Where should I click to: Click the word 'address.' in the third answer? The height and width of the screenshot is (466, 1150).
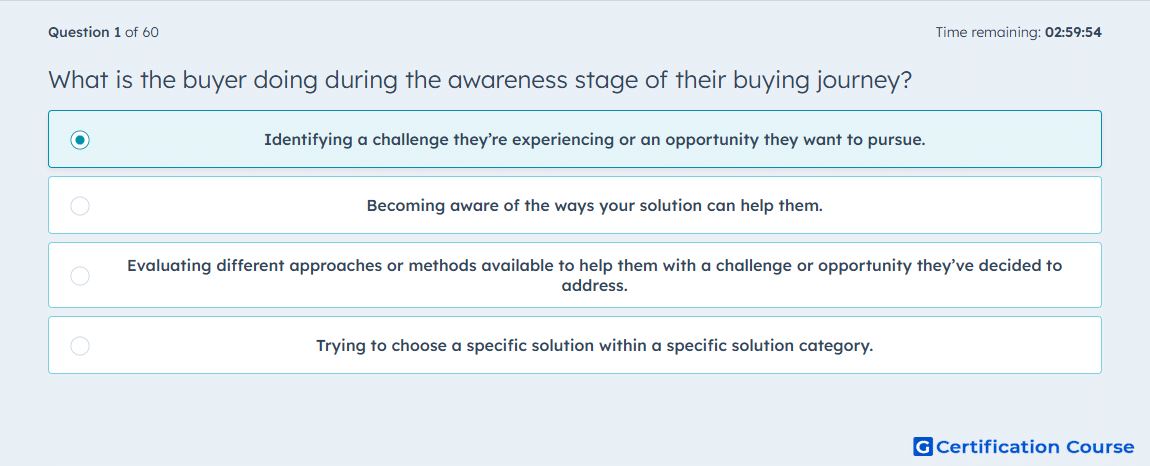point(594,286)
